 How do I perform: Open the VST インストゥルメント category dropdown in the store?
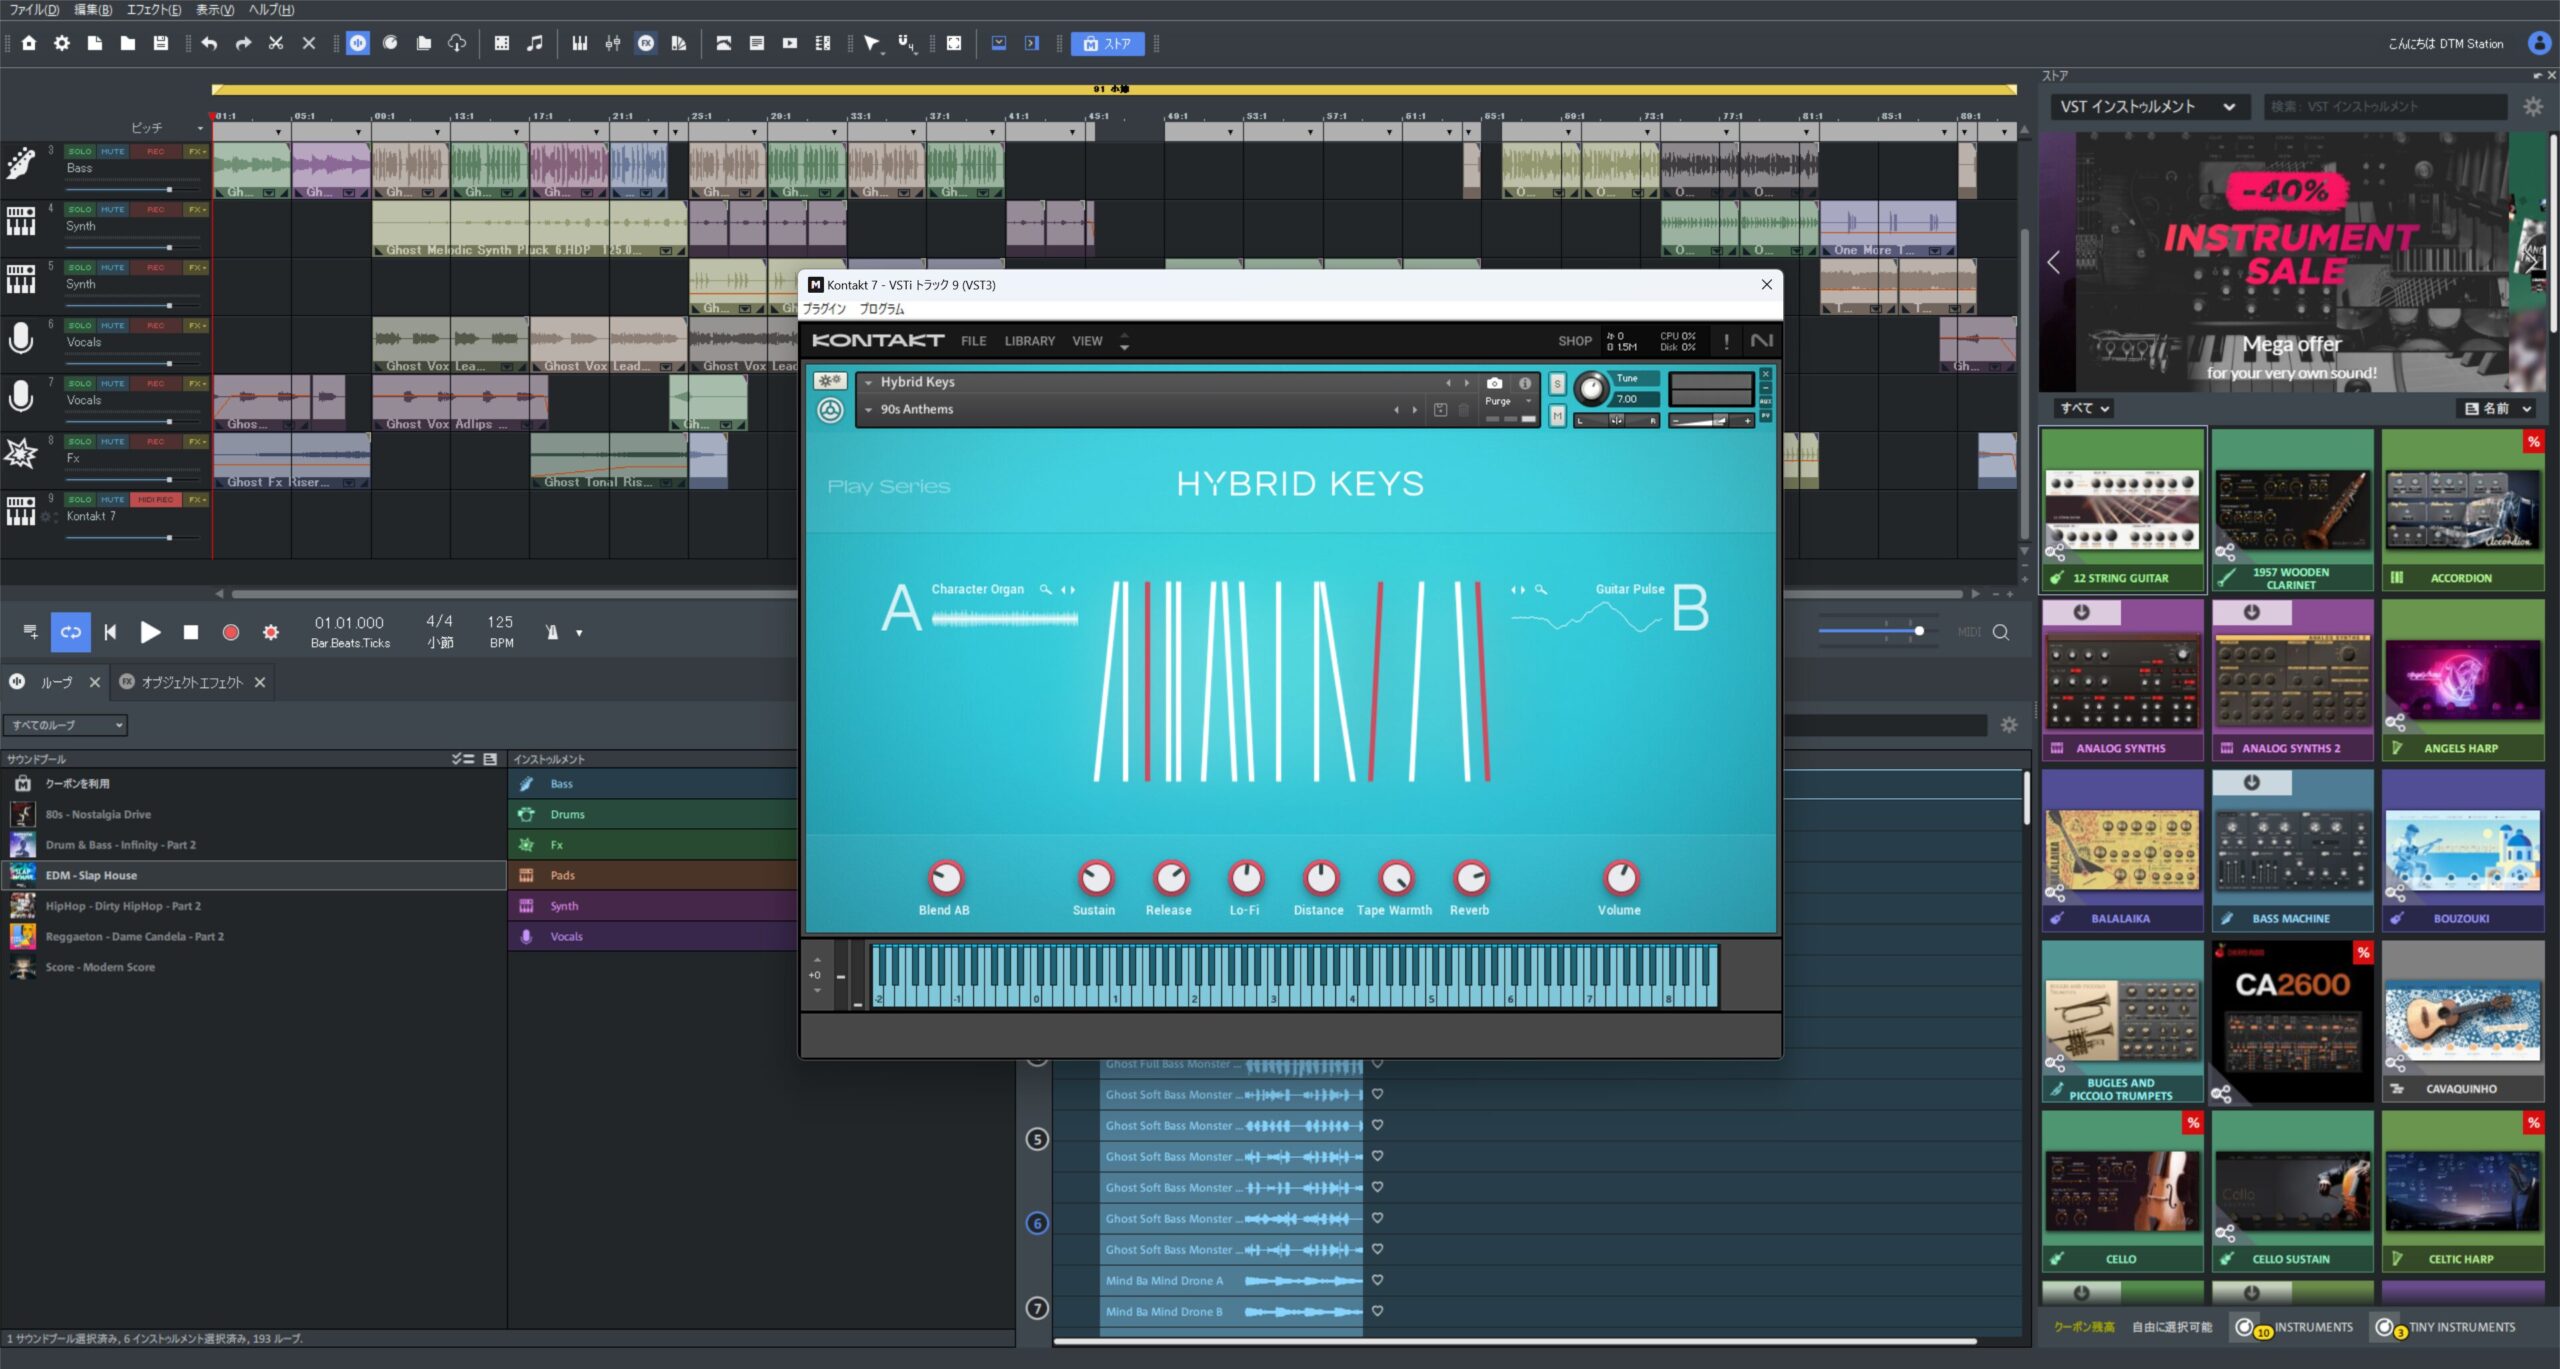coord(2150,106)
